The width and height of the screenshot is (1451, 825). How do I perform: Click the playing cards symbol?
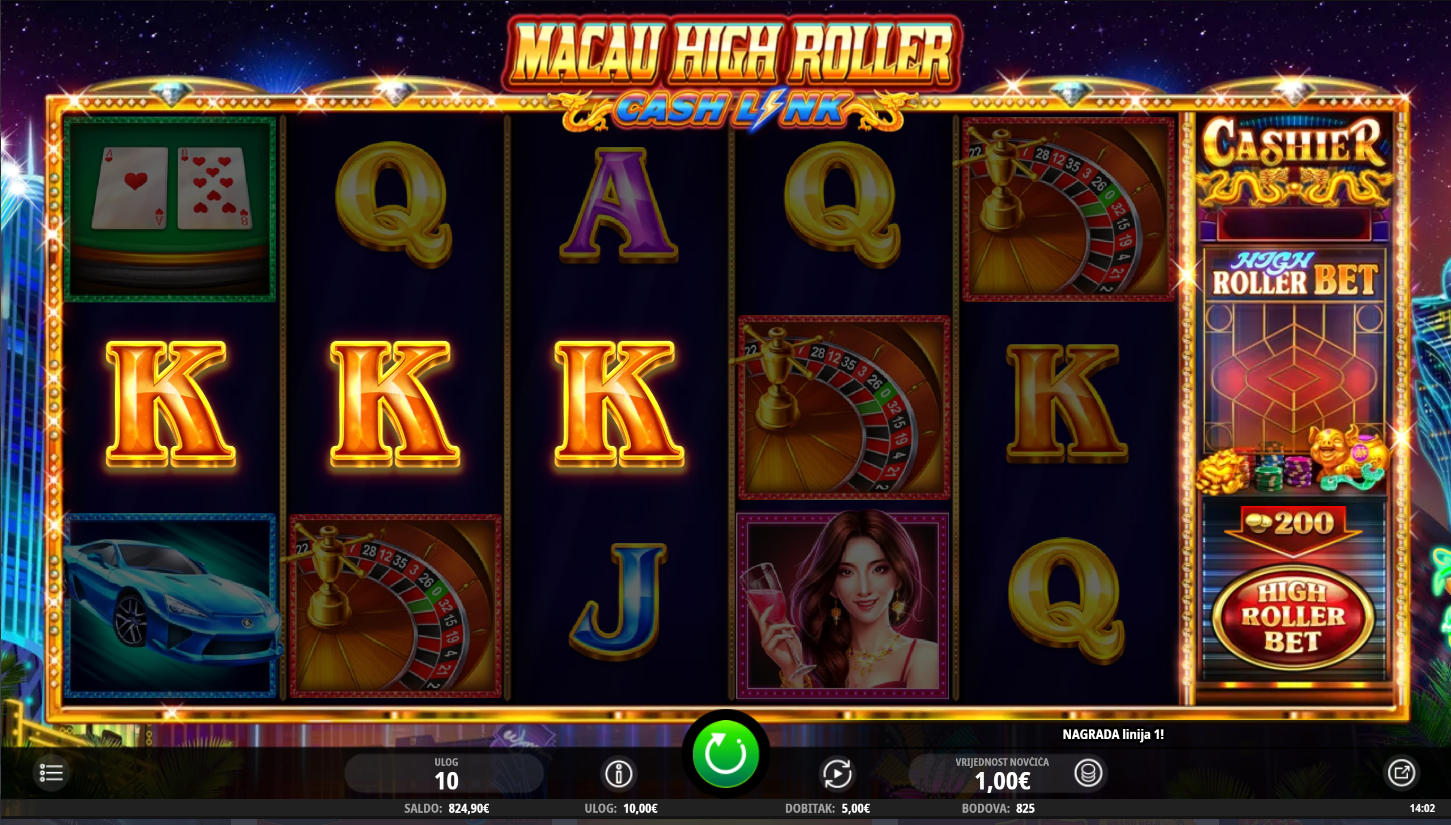tap(169, 209)
